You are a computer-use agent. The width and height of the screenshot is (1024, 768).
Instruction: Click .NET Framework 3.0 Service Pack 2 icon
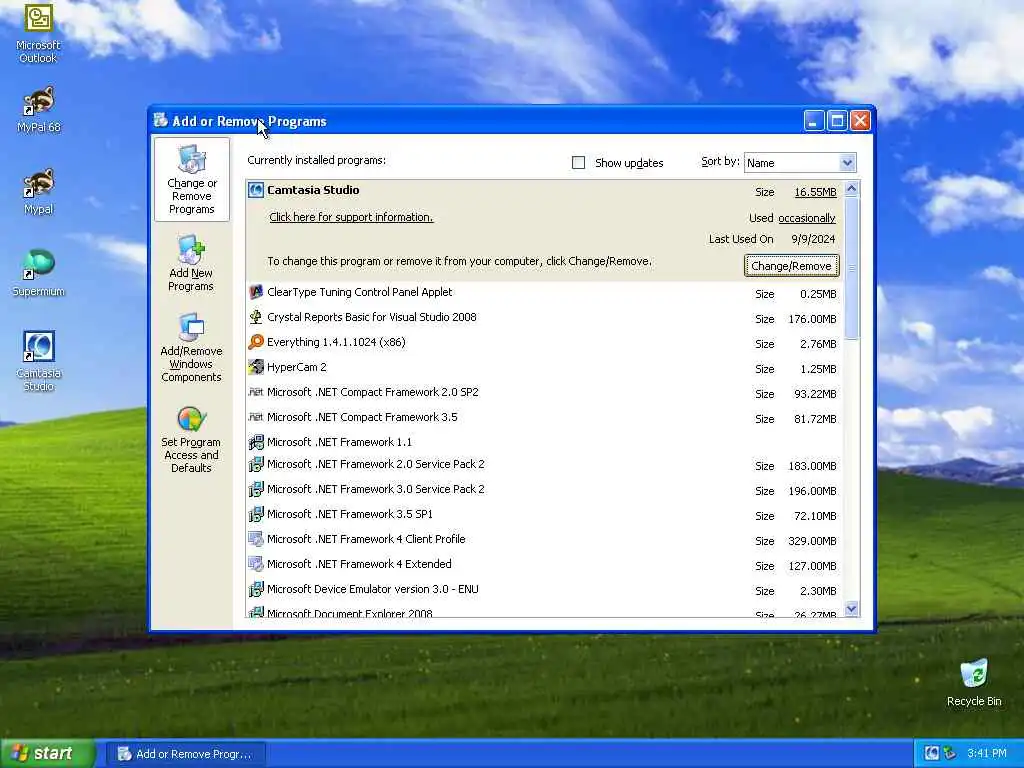pos(256,489)
